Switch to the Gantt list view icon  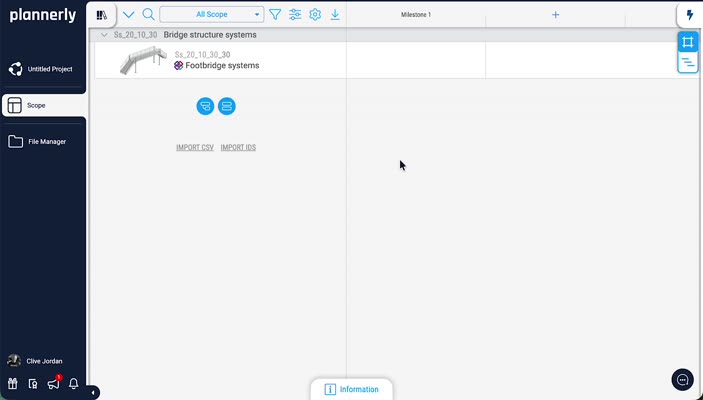688,62
